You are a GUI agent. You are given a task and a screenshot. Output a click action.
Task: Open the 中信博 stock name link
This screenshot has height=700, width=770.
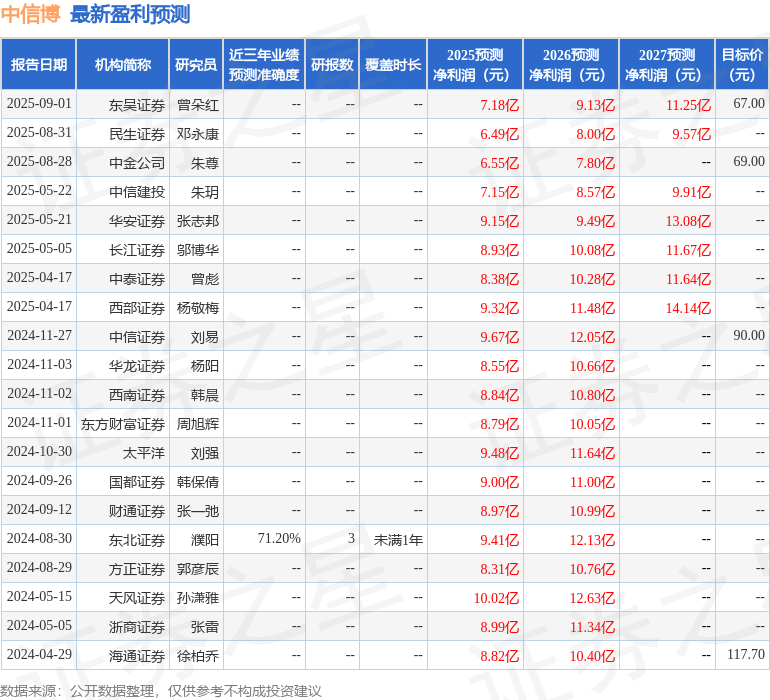(x=30, y=15)
